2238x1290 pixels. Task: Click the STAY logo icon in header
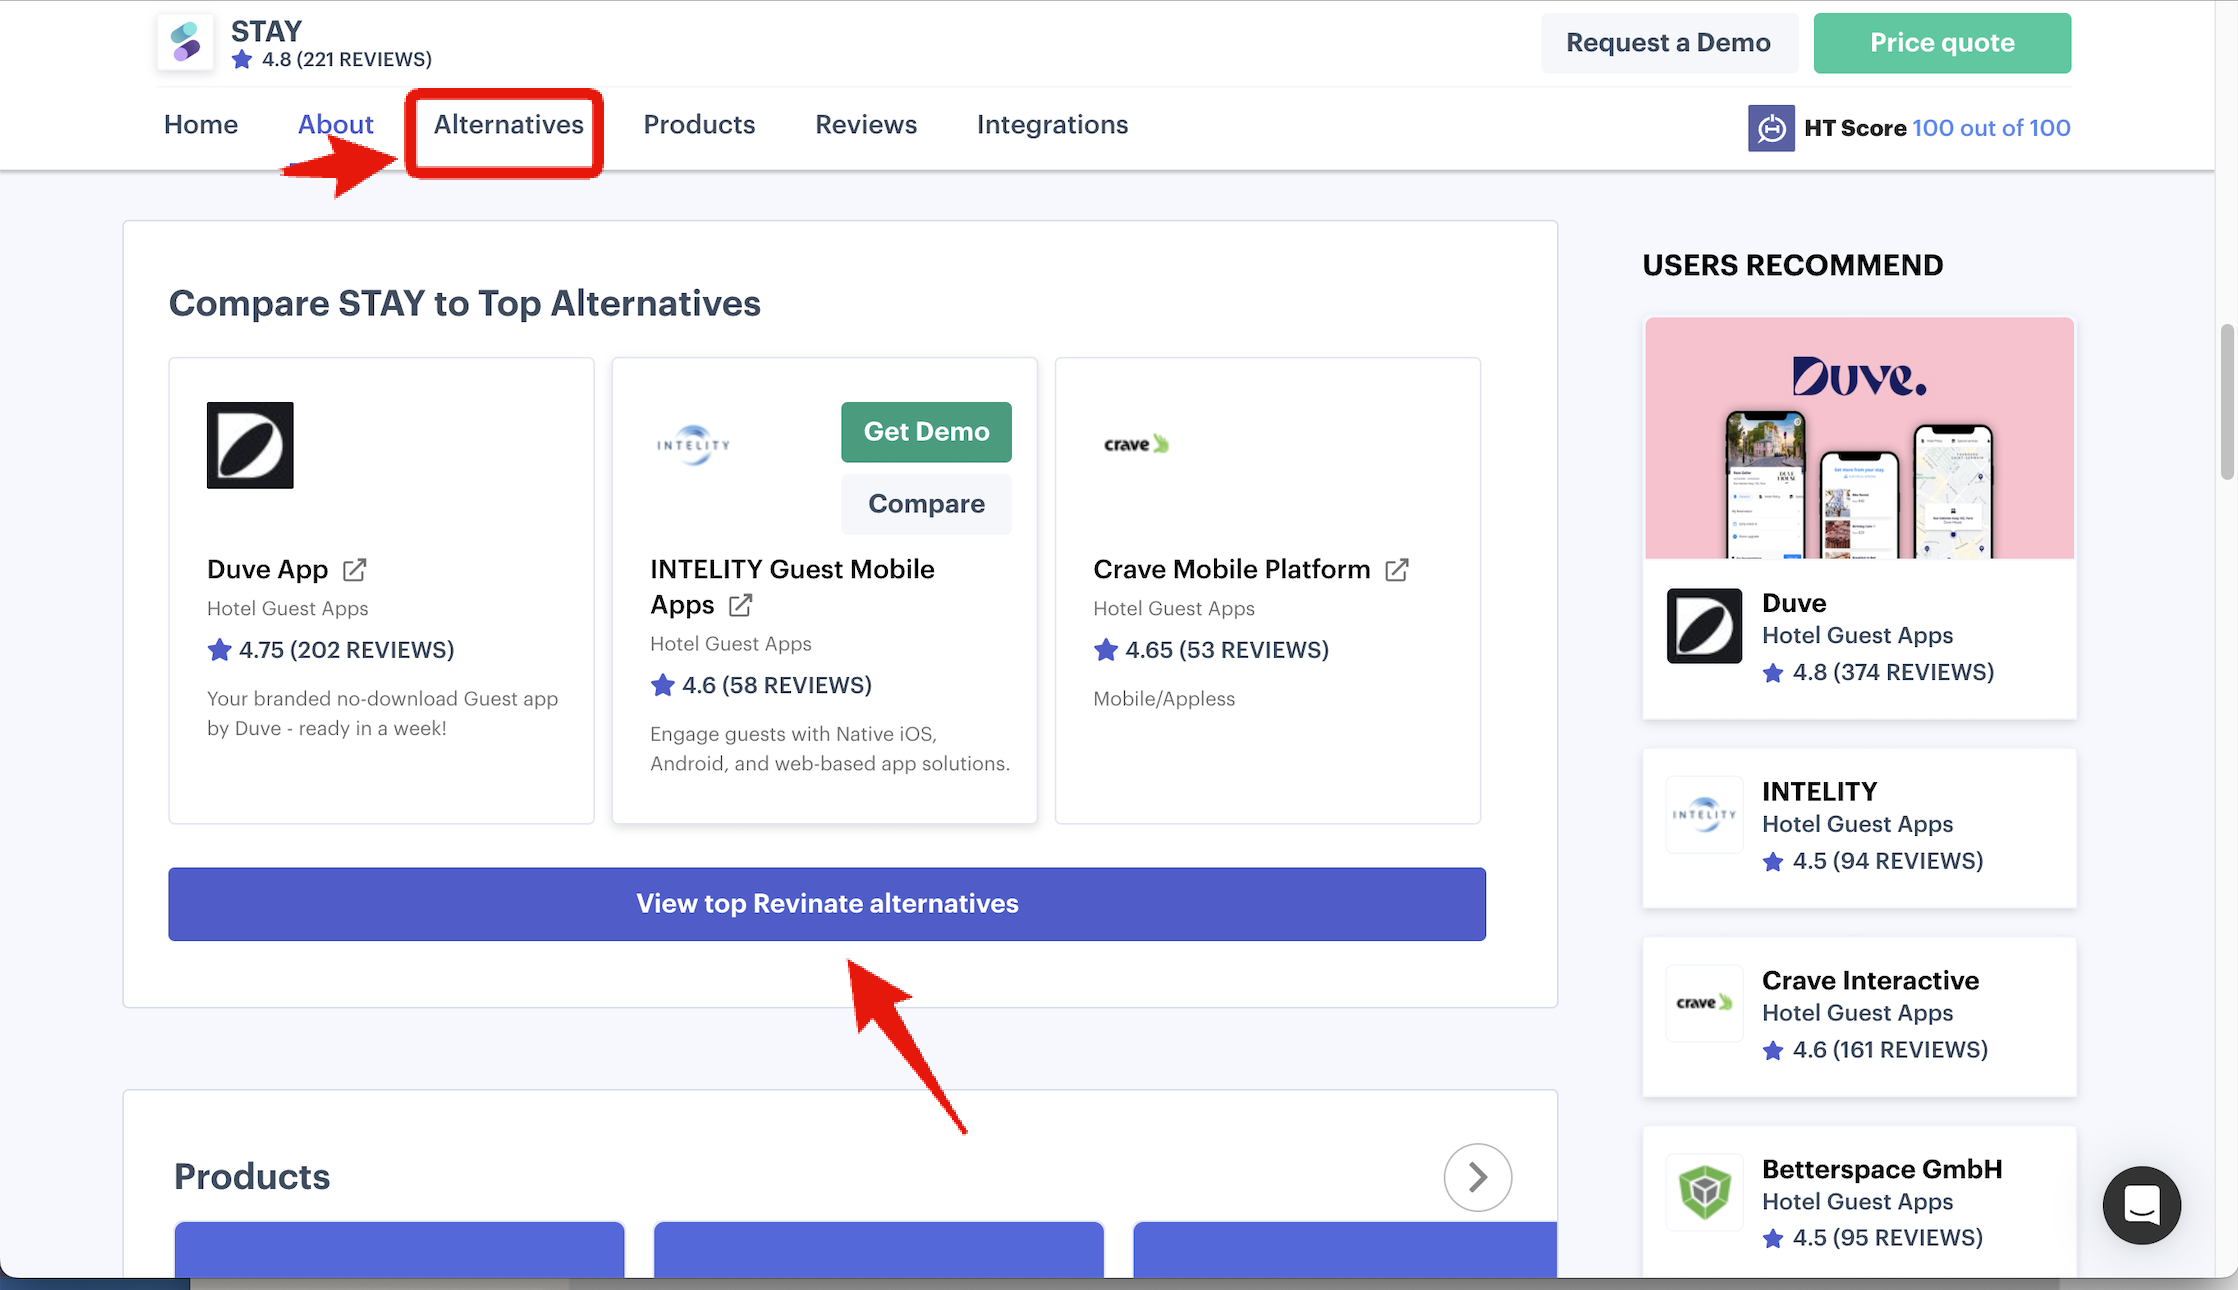point(186,43)
